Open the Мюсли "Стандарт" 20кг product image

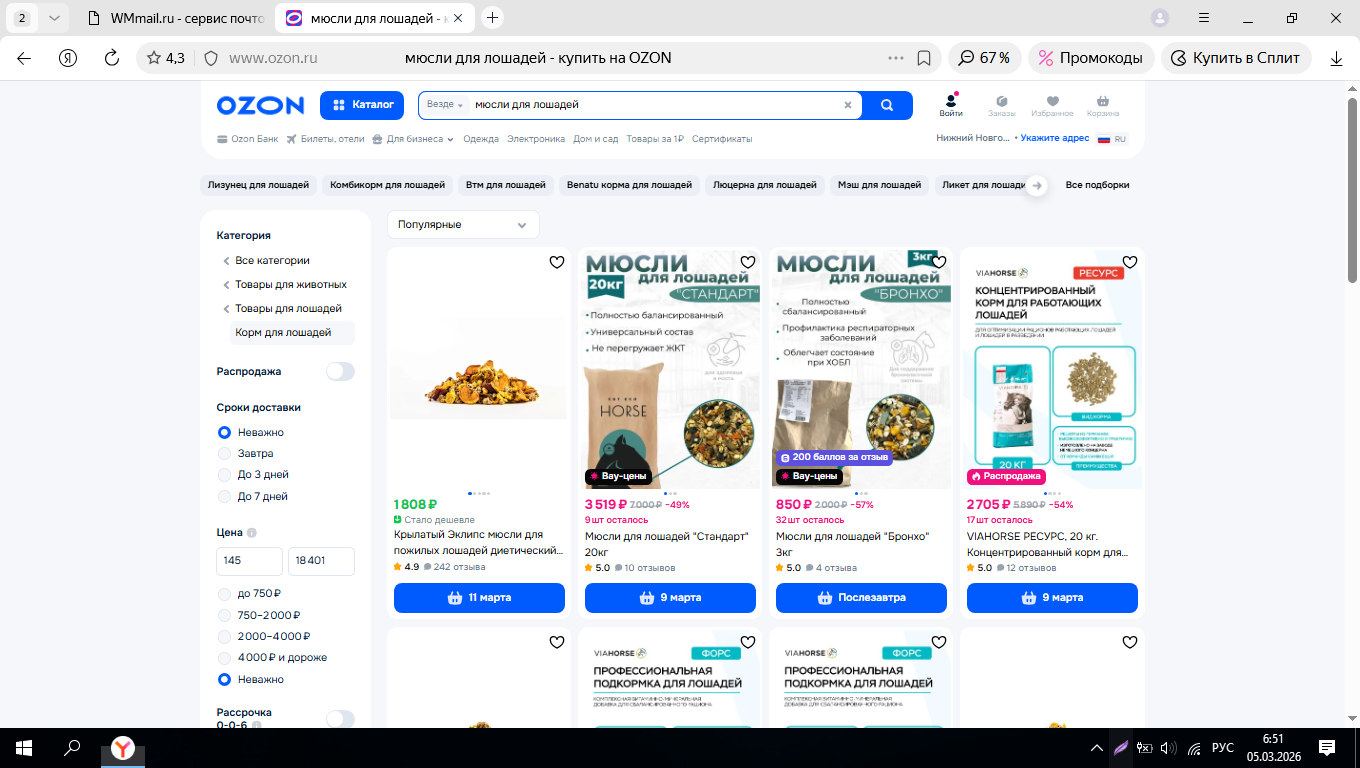click(670, 368)
